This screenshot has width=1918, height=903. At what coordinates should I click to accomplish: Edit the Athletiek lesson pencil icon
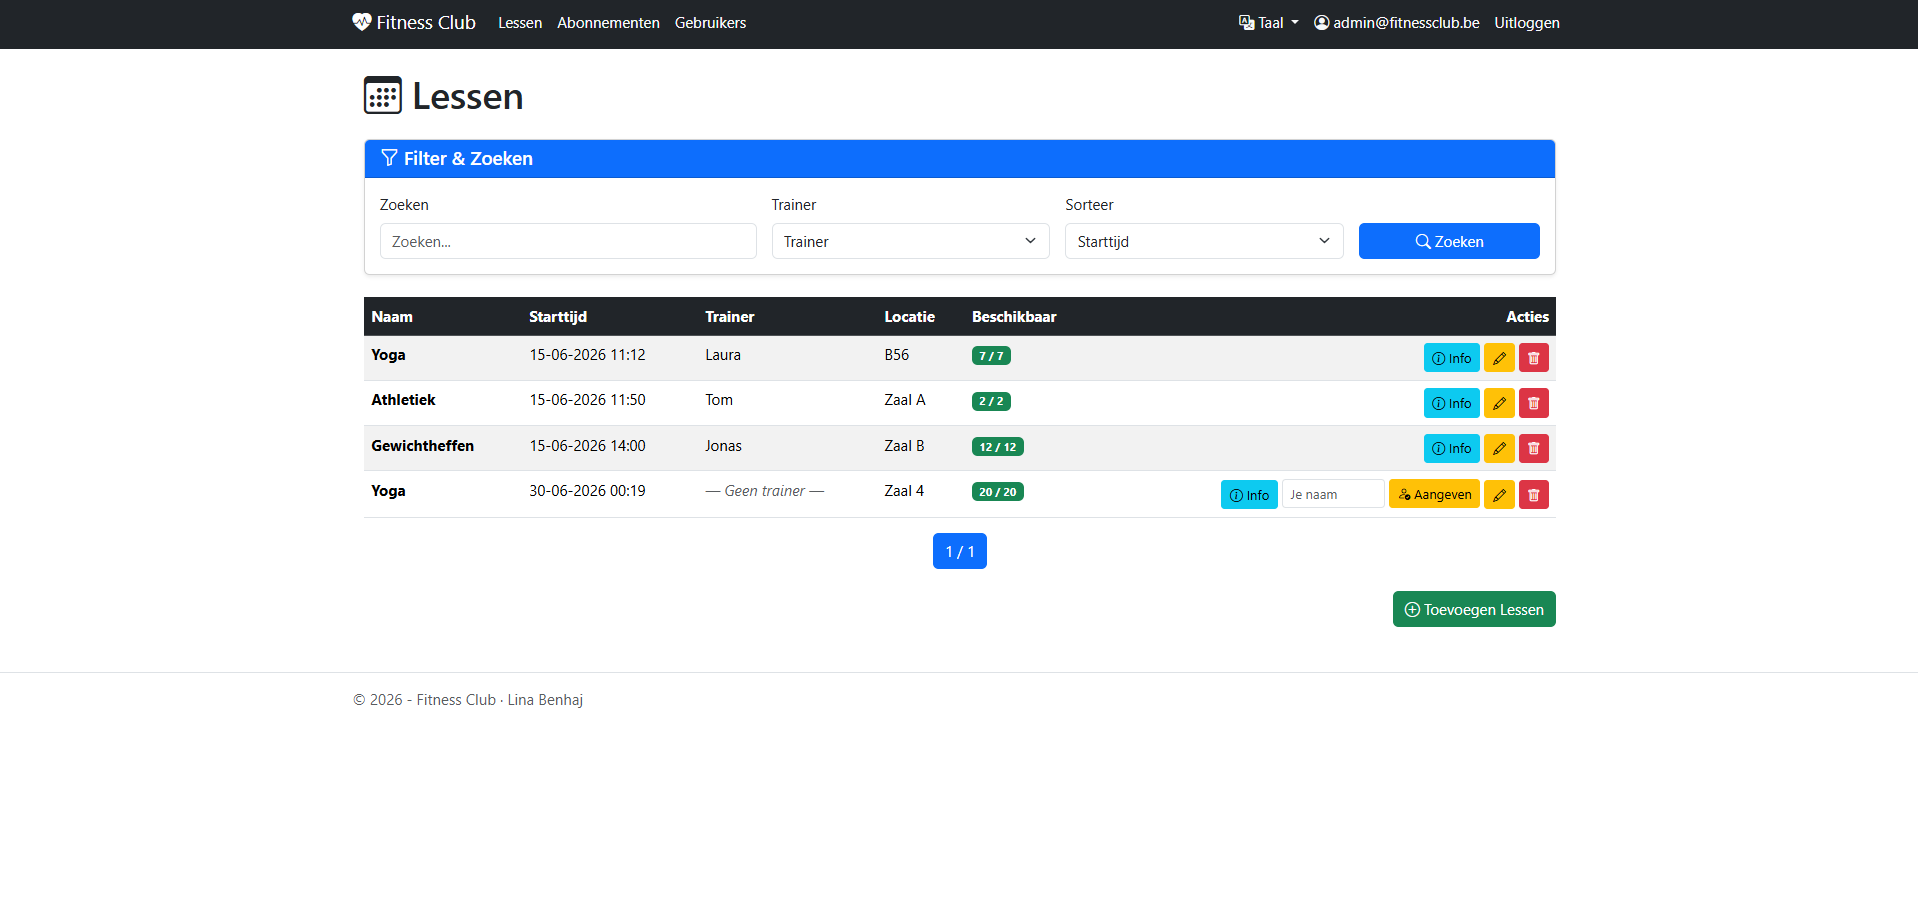point(1499,403)
